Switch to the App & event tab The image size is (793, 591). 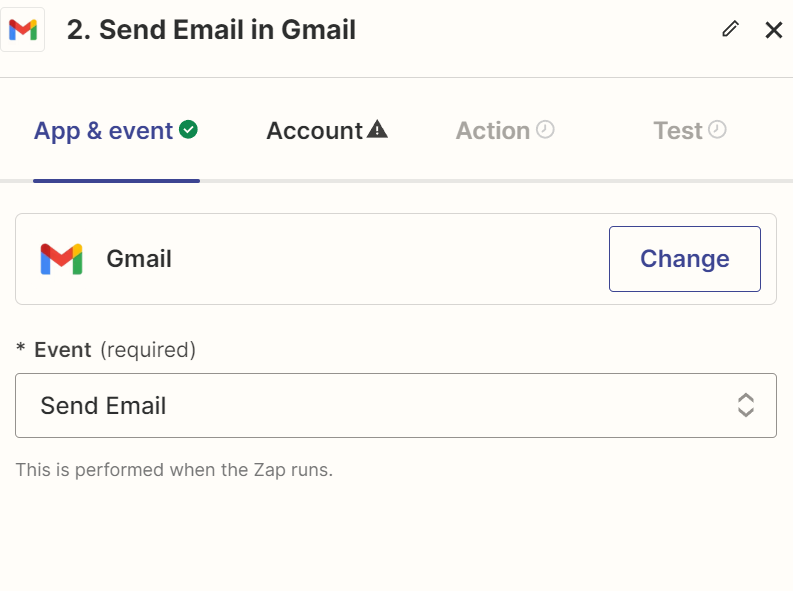103,131
